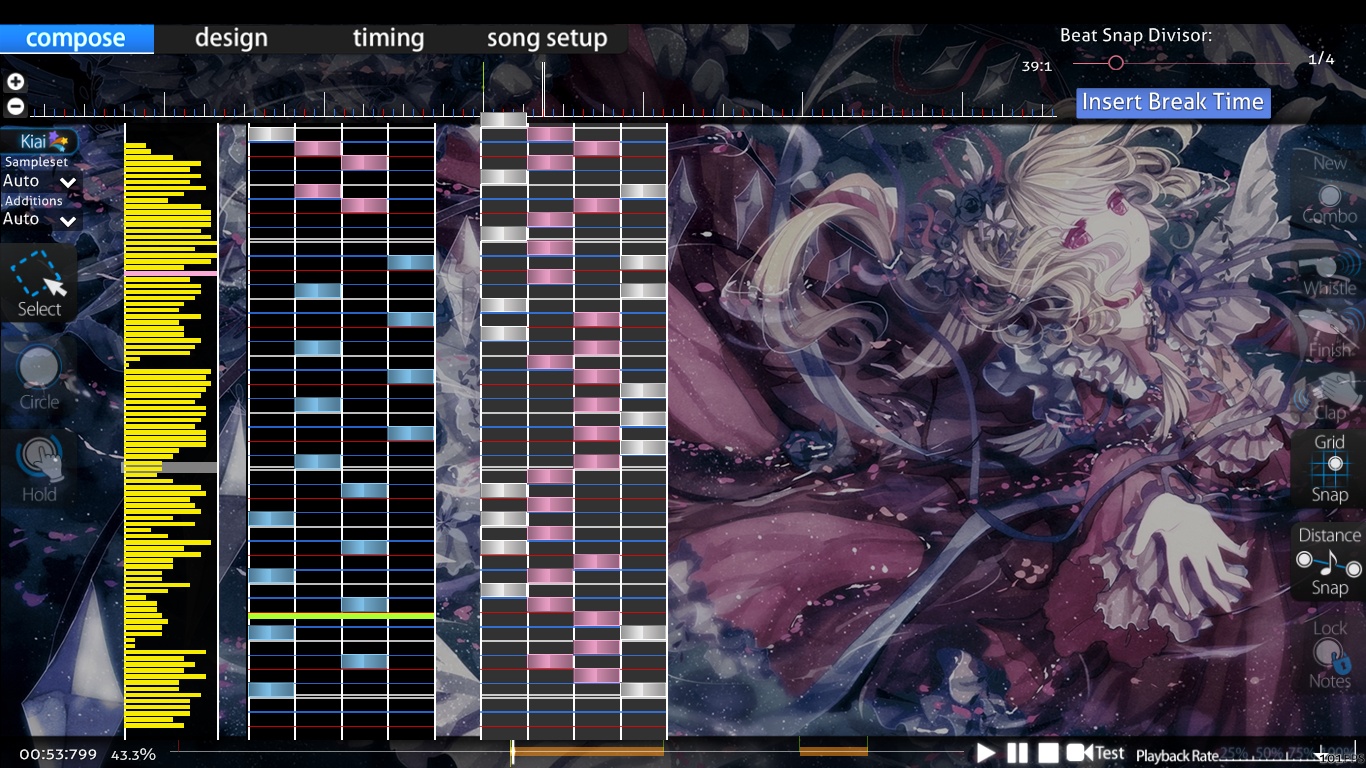Click the 1/4 snap divisor value
The width and height of the screenshot is (1366, 768).
1321,59
